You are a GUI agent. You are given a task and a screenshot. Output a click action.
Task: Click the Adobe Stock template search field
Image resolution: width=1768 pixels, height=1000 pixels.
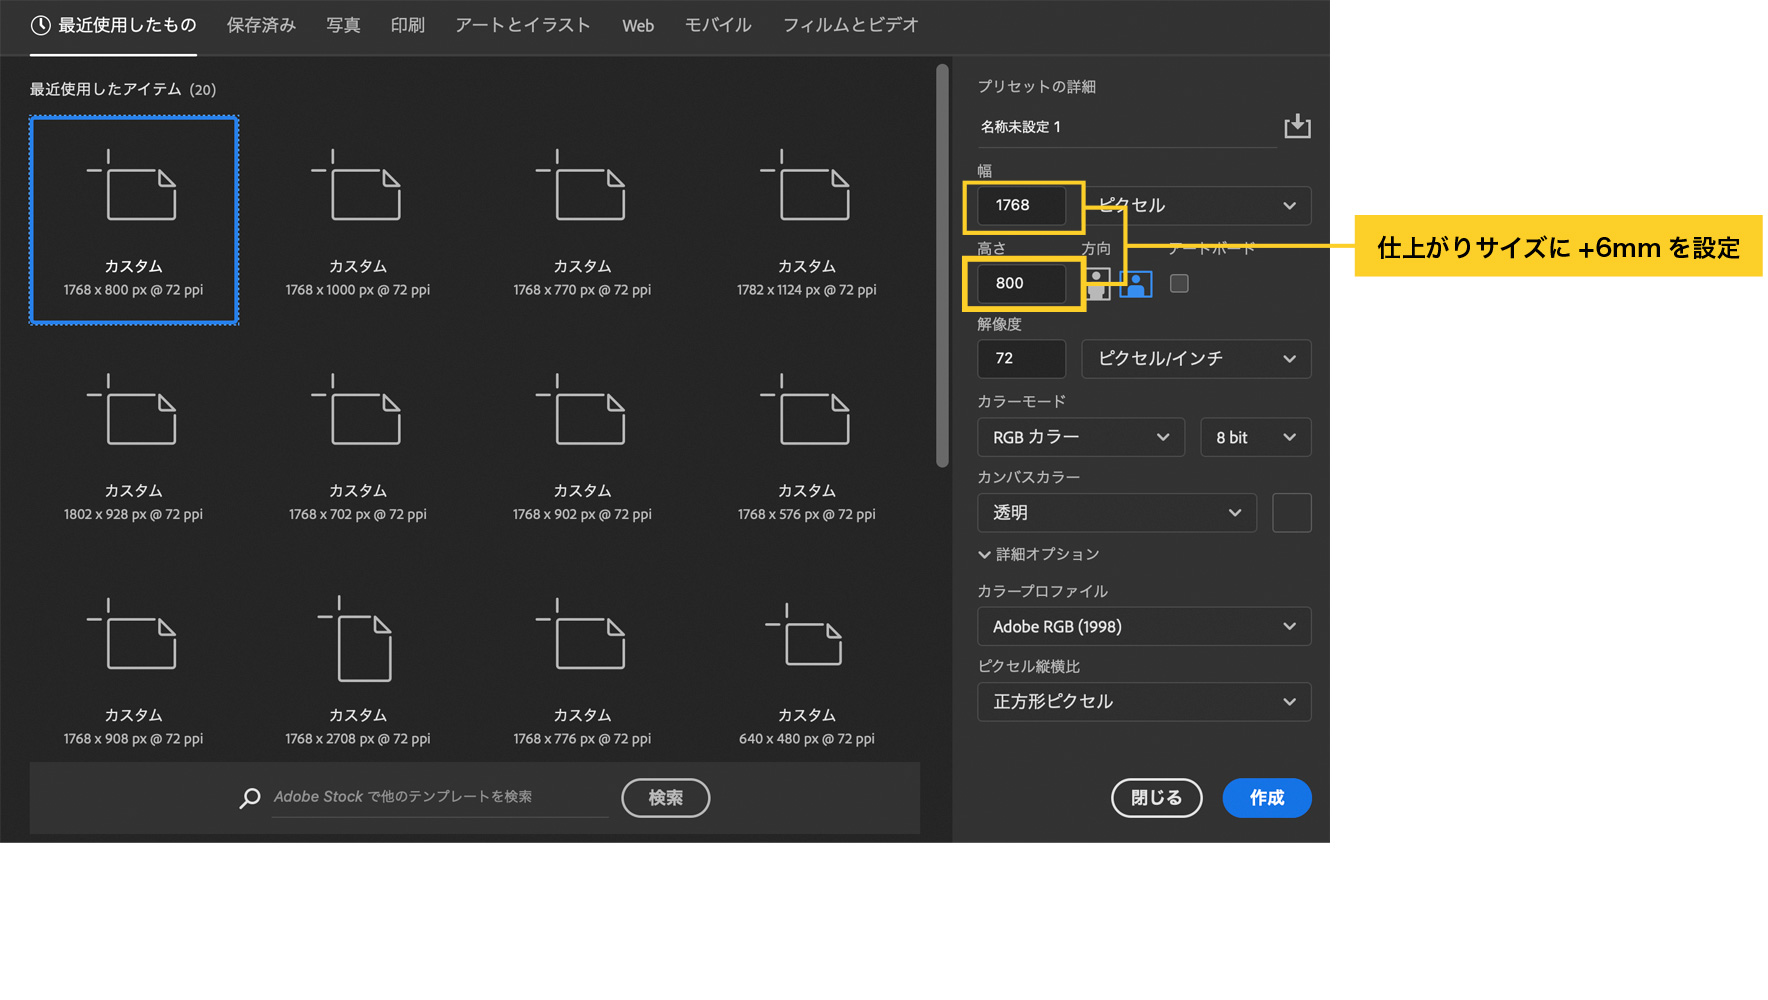click(x=440, y=797)
